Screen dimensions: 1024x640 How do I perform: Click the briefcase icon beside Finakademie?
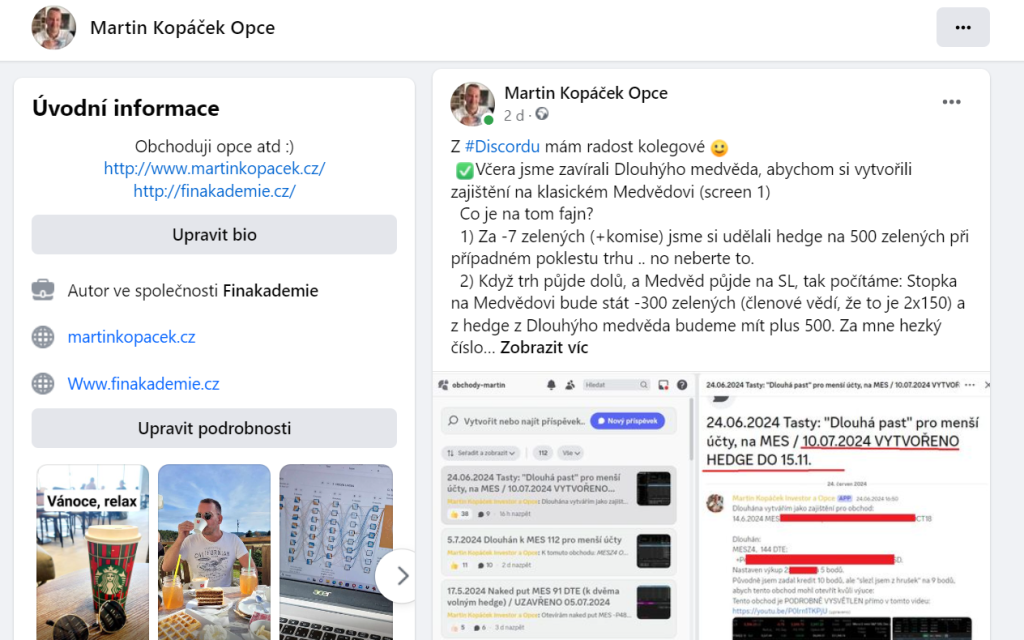[43, 290]
